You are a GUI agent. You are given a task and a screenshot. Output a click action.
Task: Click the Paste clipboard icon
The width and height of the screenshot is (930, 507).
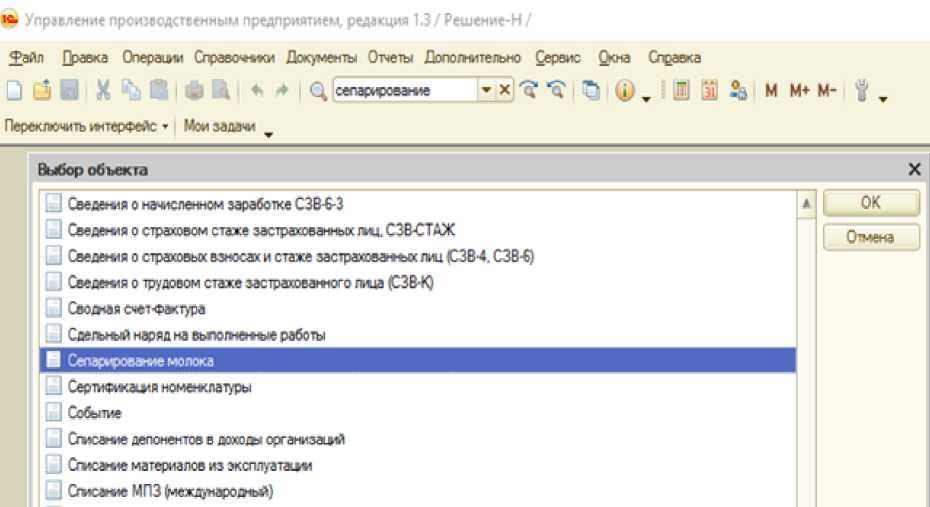(x=159, y=91)
